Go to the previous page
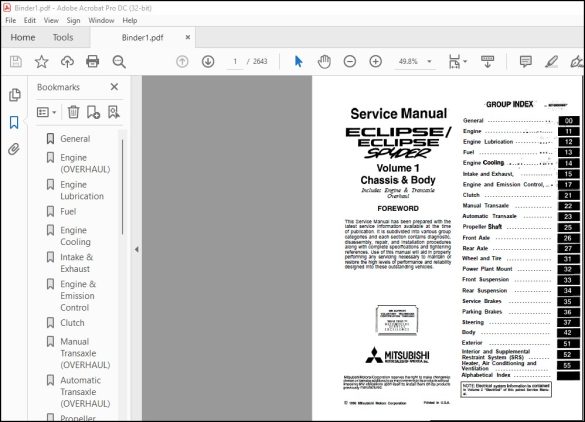 182,62
